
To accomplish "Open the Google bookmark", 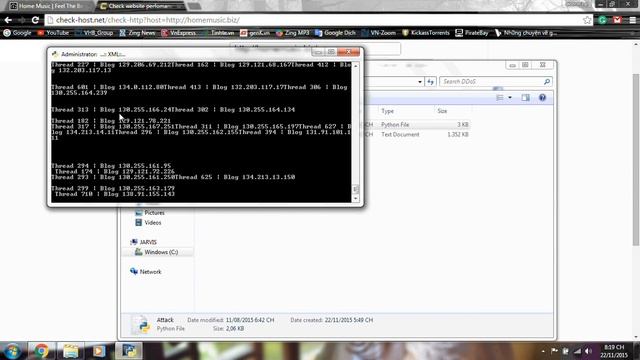I will click(x=18, y=33).
